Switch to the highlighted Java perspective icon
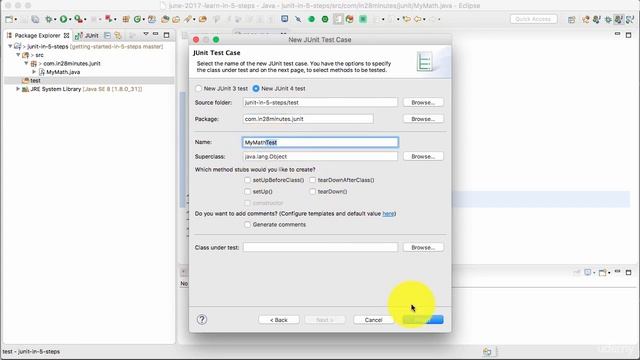This screenshot has width=640, height=360. pos(618,20)
